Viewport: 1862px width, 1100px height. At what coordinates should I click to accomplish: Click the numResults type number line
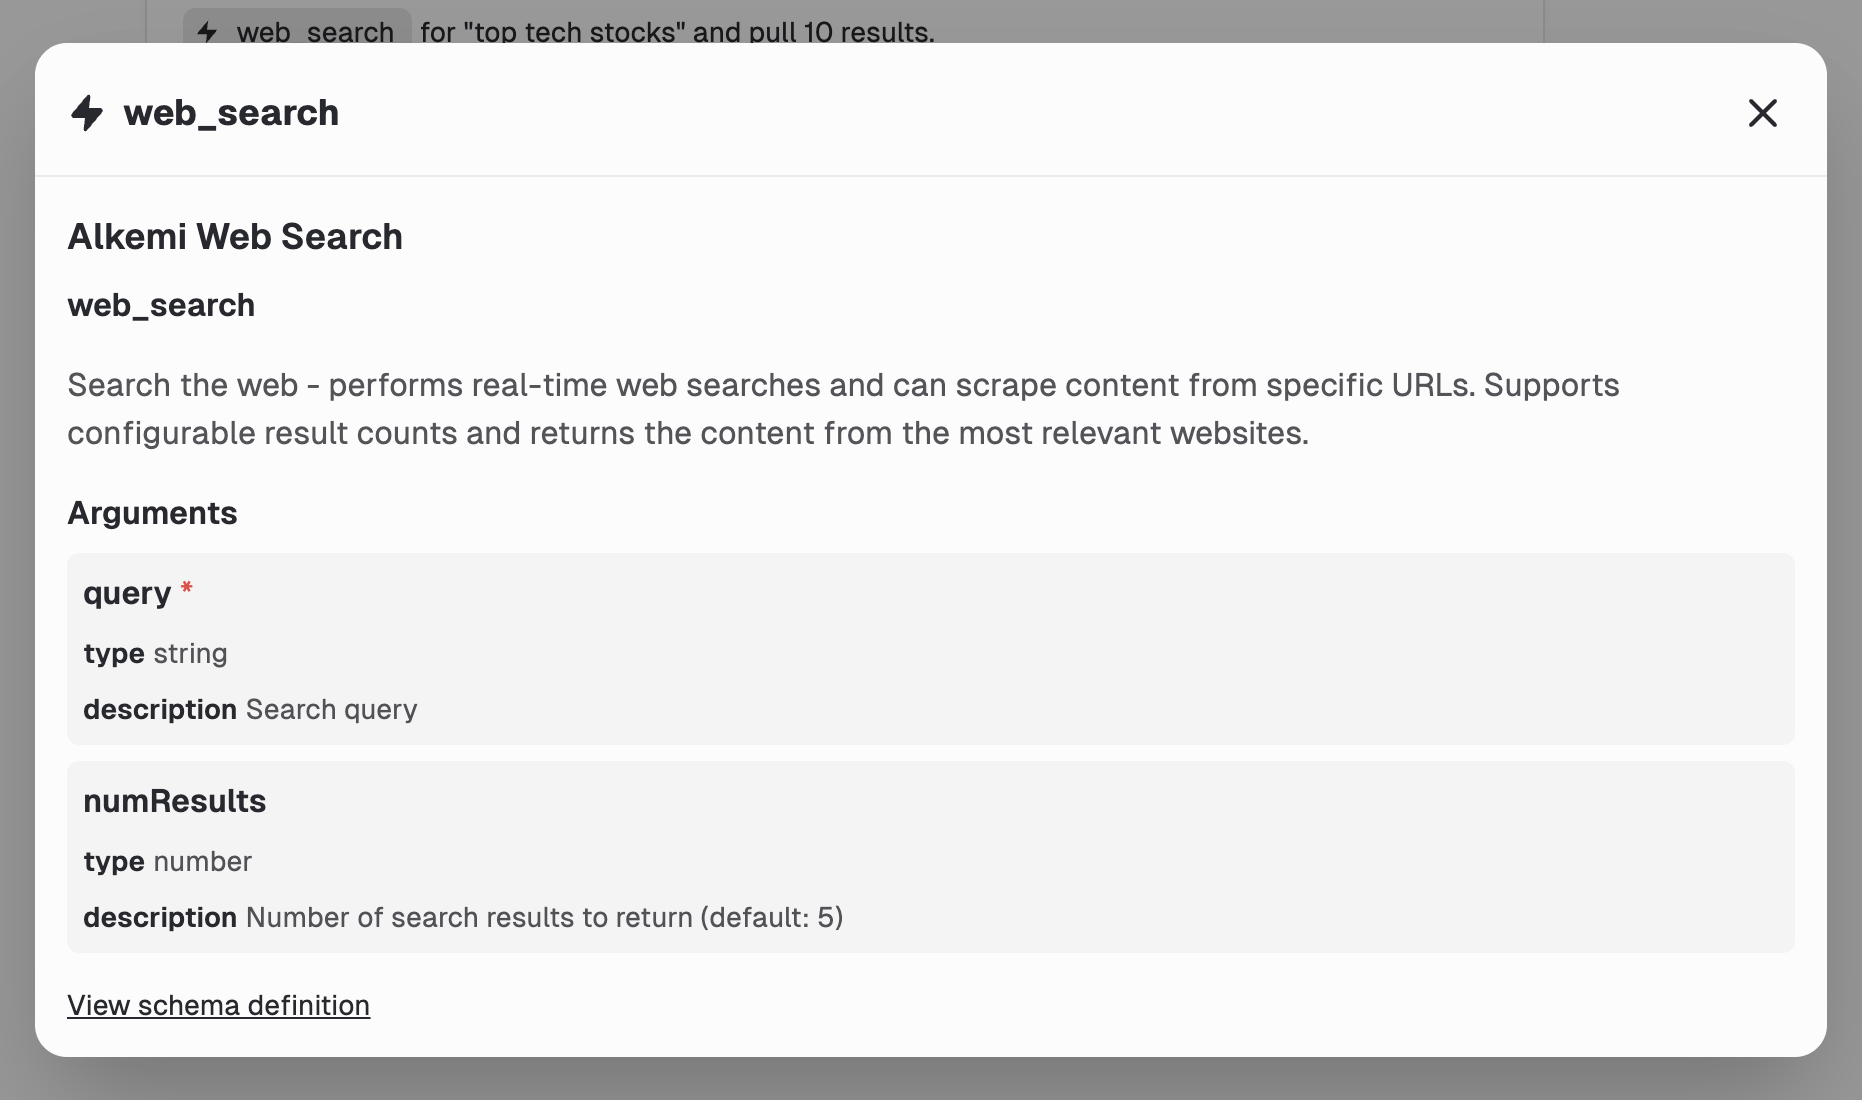tap(167, 862)
